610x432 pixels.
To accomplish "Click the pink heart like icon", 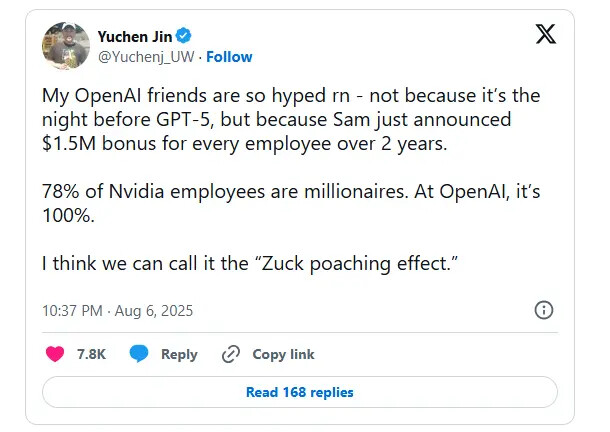I will click(x=56, y=354).
